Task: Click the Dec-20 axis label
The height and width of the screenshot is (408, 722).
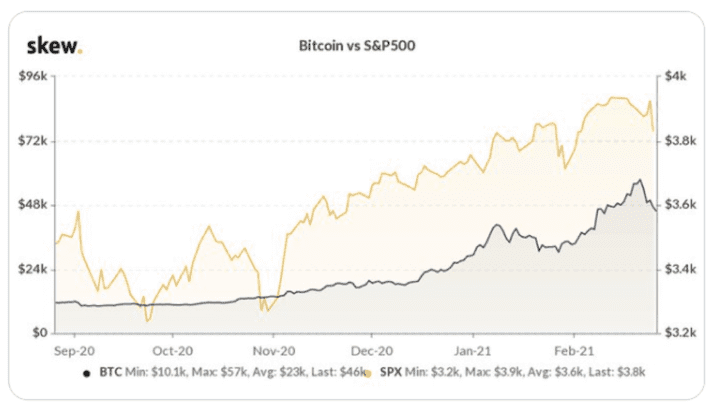Action: (372, 351)
